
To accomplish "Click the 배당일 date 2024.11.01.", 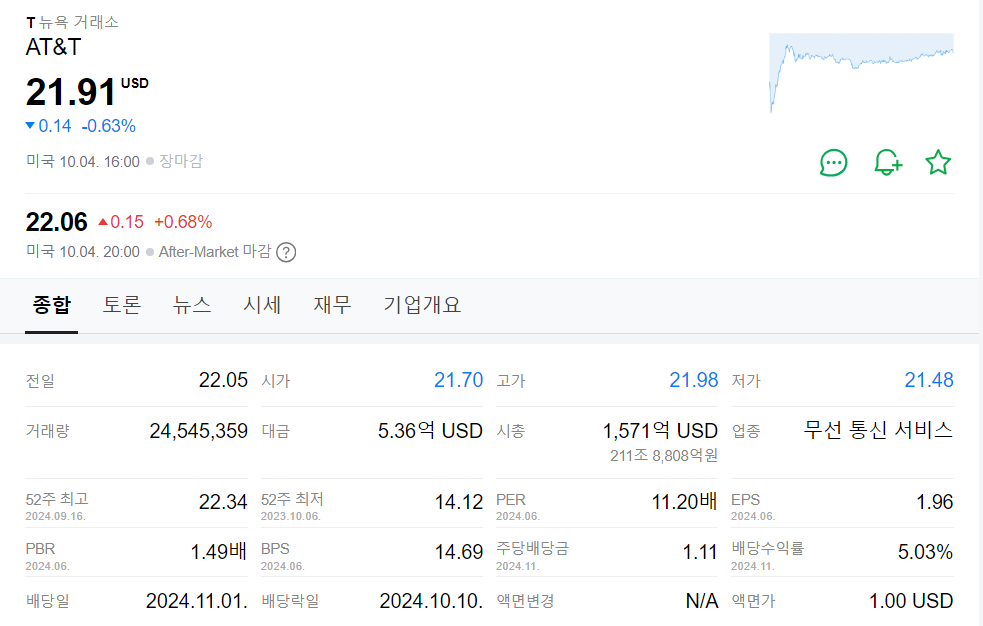I will 197,601.
